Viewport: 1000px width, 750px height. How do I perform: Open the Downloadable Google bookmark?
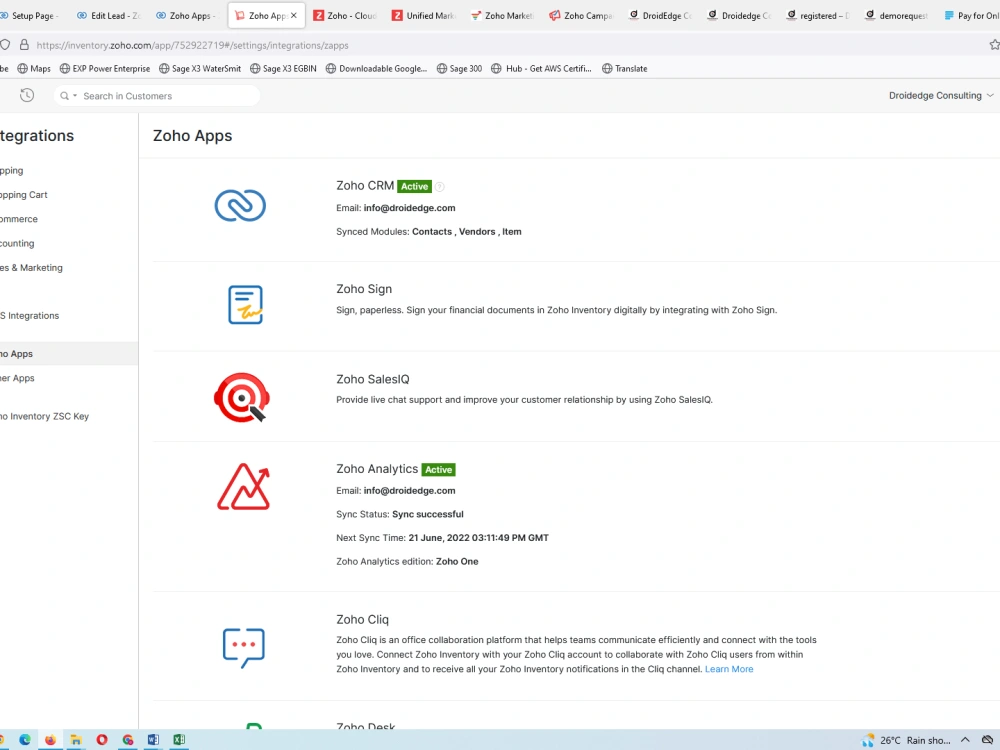pos(376,68)
